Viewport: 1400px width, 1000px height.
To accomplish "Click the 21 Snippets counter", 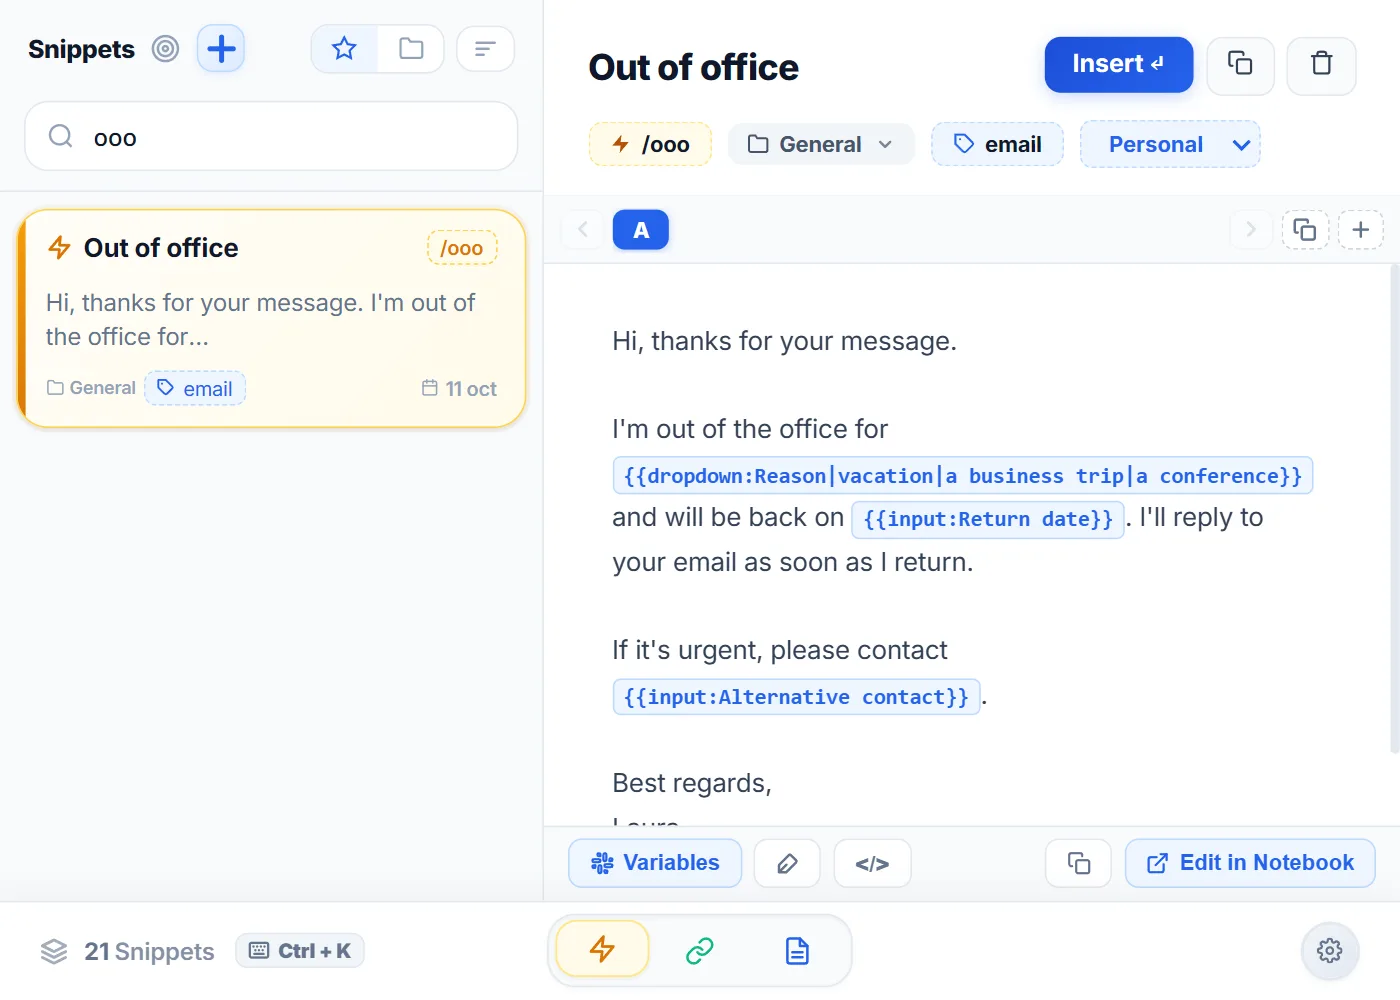I will (x=127, y=951).
